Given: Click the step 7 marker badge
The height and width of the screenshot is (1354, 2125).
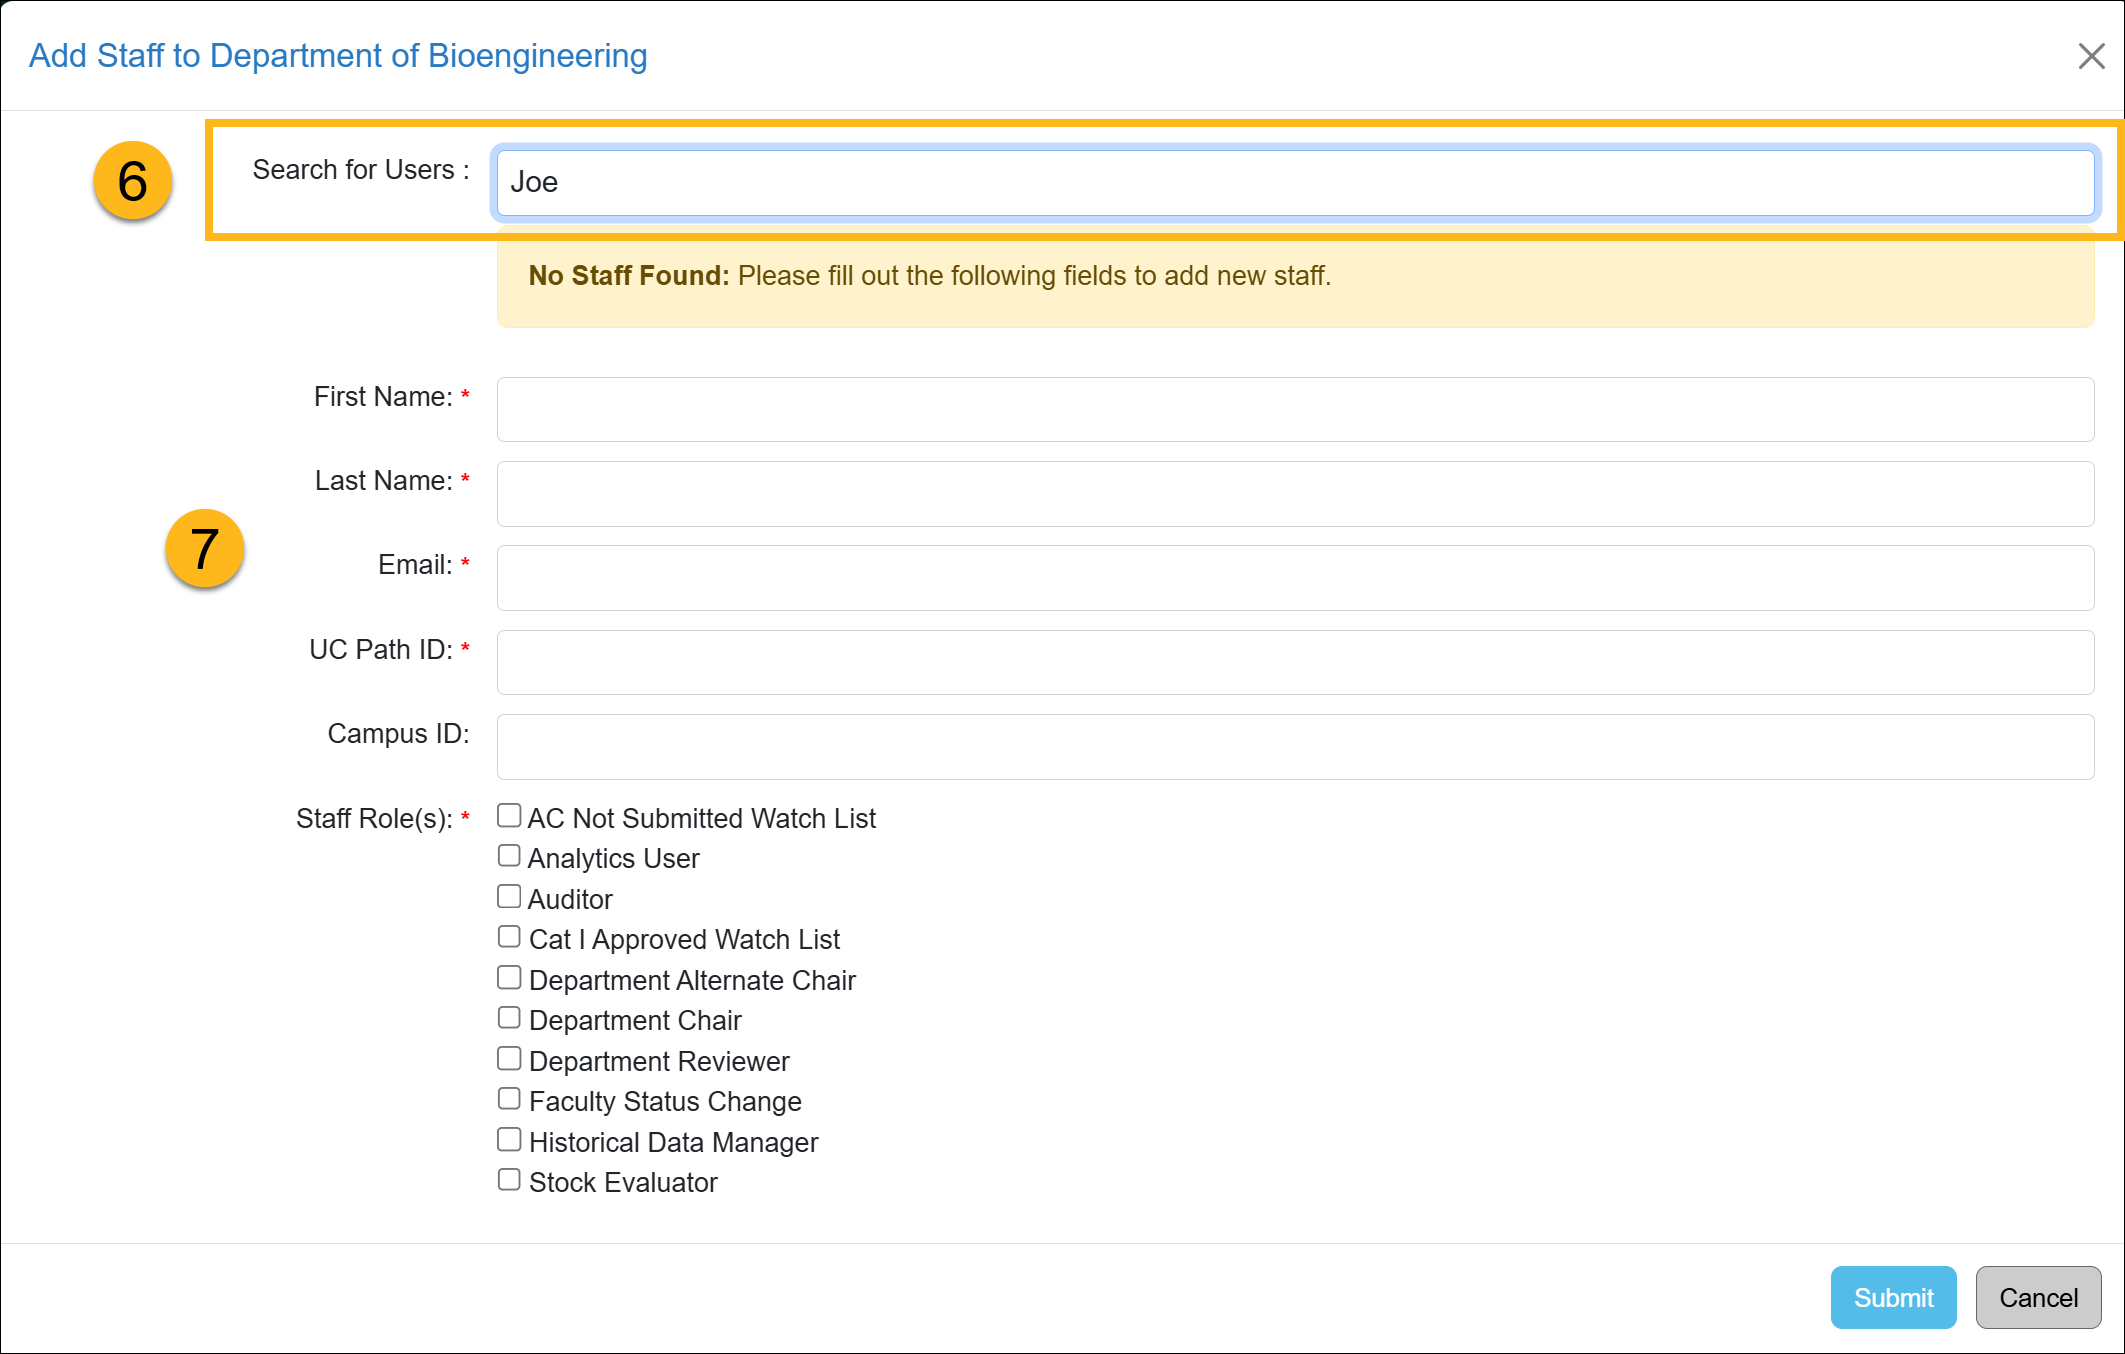Looking at the screenshot, I should [205, 549].
